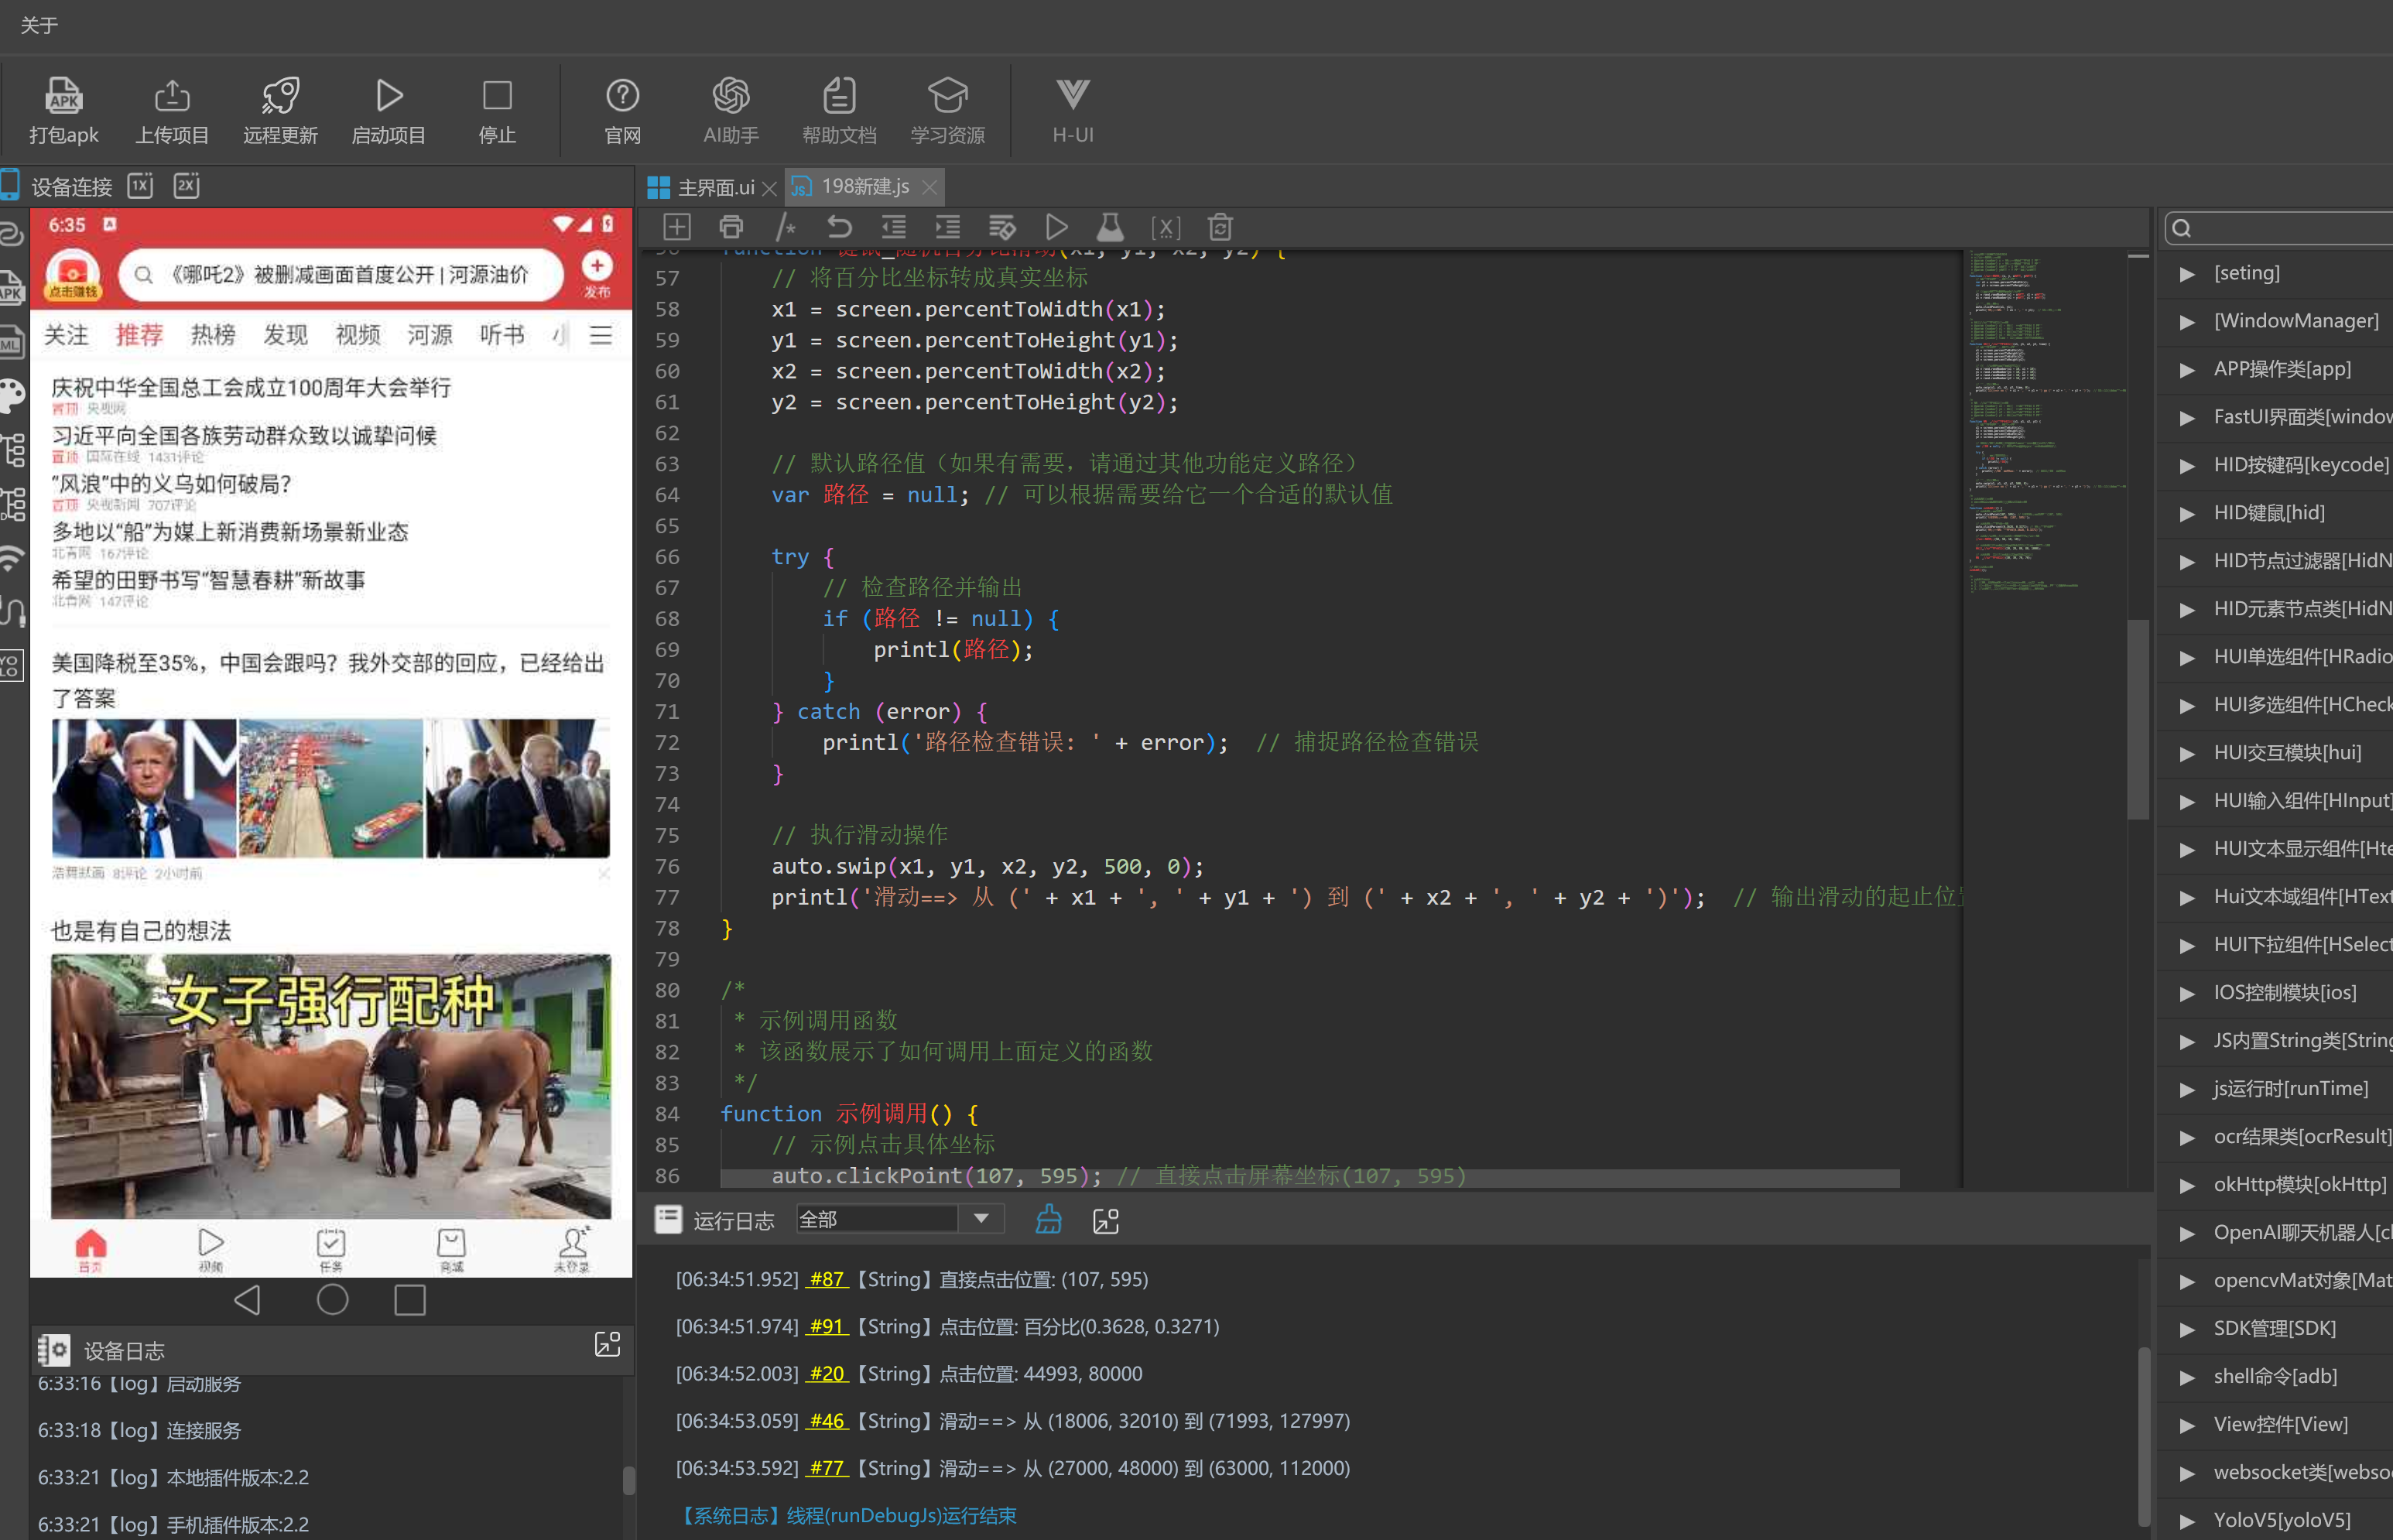Open the 官网 official site
The image size is (2393, 1540).
click(622, 111)
